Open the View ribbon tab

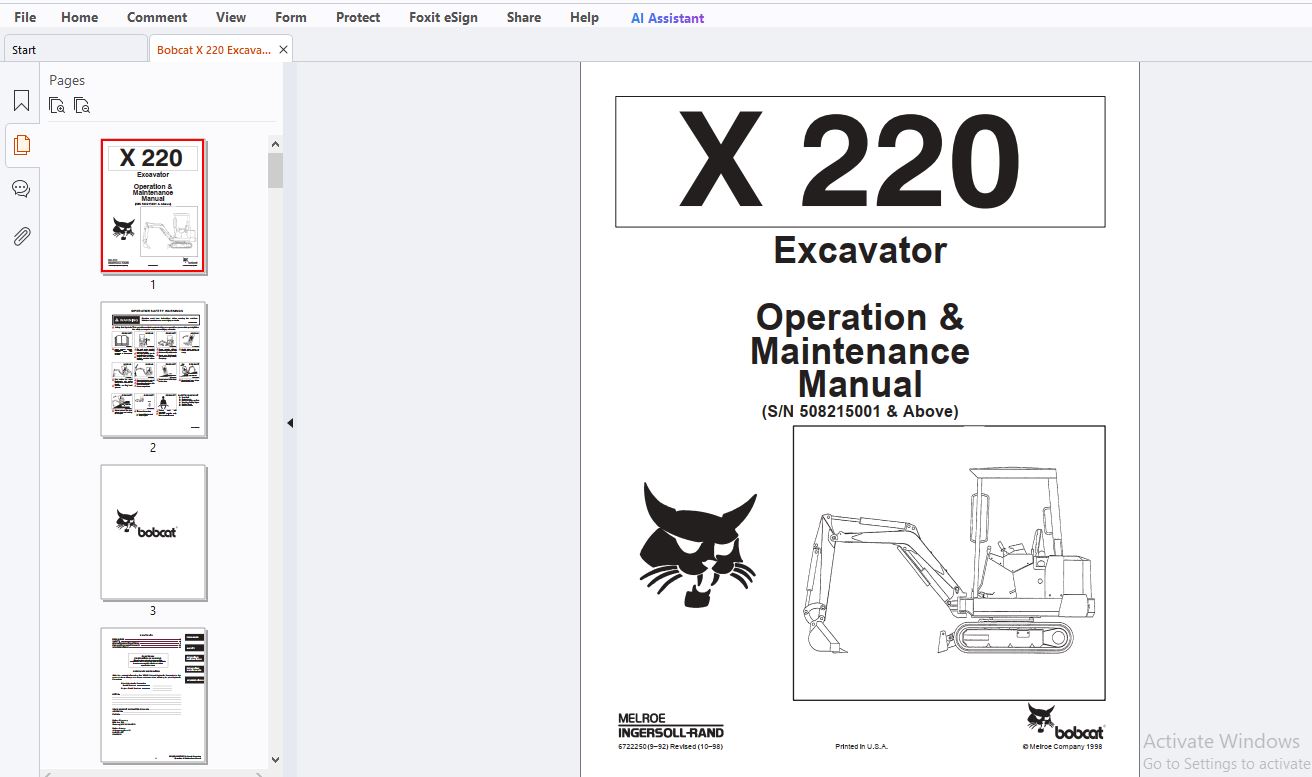[x=231, y=17]
